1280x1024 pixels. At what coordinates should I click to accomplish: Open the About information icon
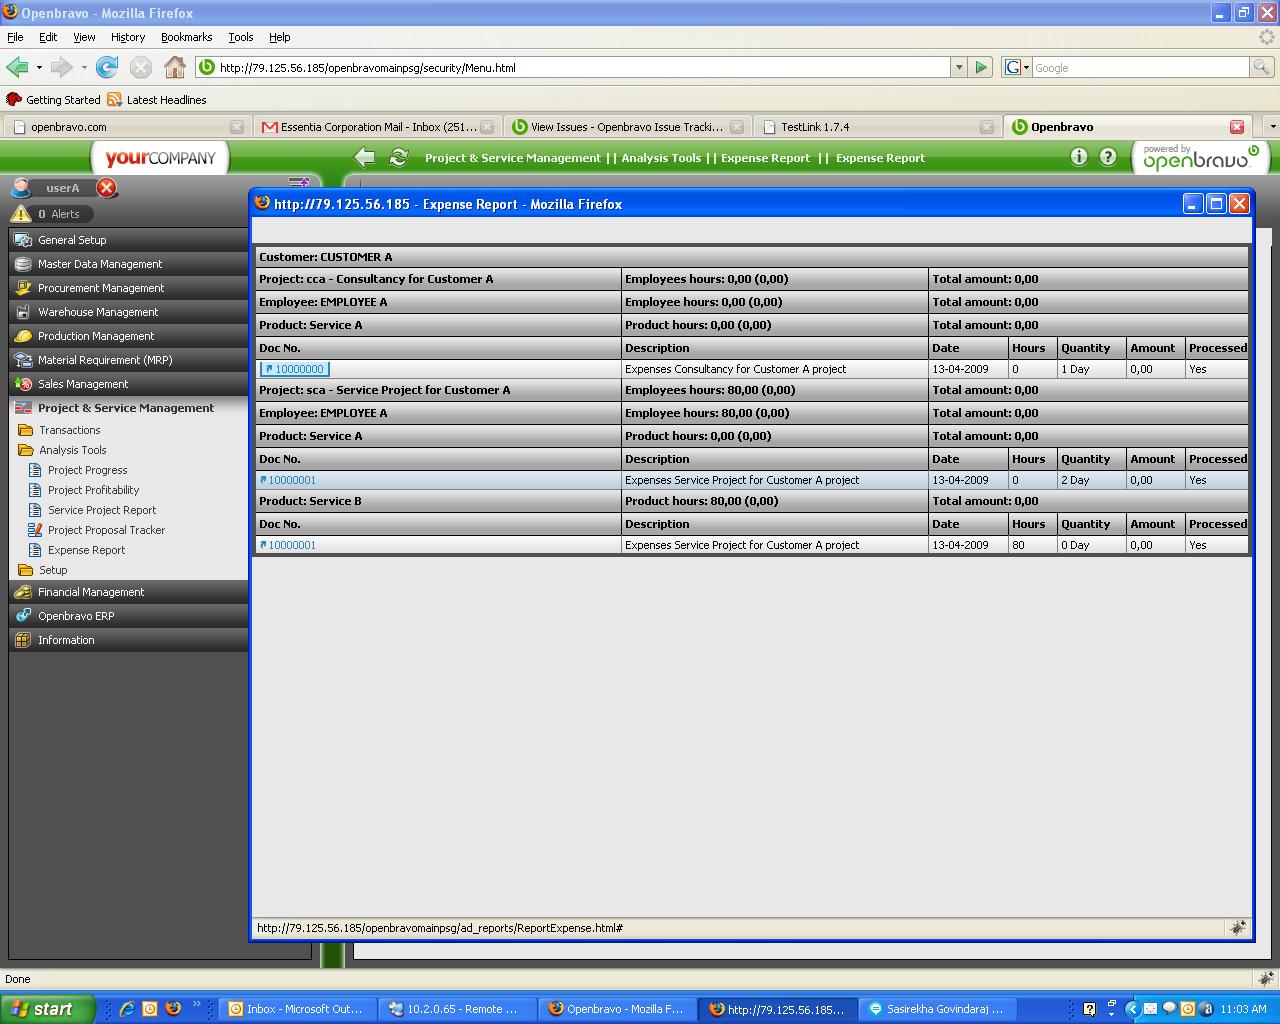tap(1078, 157)
